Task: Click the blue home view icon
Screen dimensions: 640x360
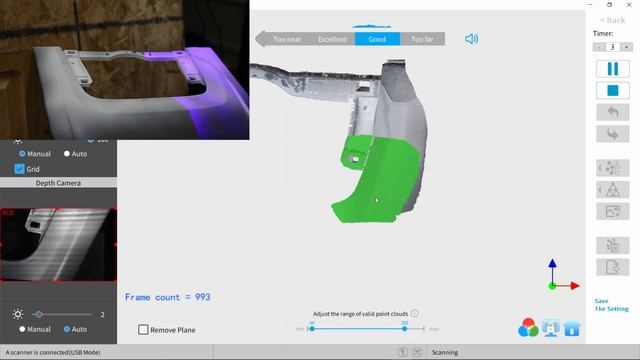Action: 572,329
